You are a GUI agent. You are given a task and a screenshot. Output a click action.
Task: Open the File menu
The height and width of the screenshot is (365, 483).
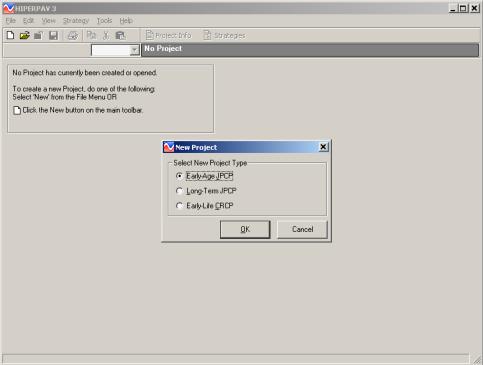(x=11, y=21)
